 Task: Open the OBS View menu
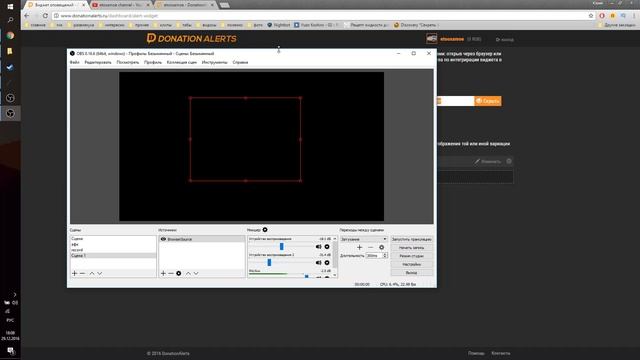pos(128,62)
